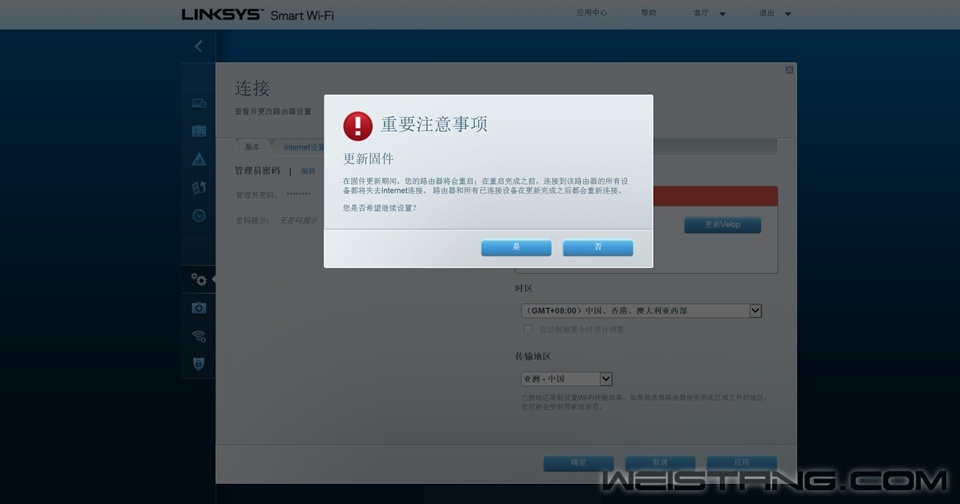
Task: Expand the 亚洲 - 中国 transmission region dropdown
Action: pyautogui.click(x=606, y=379)
